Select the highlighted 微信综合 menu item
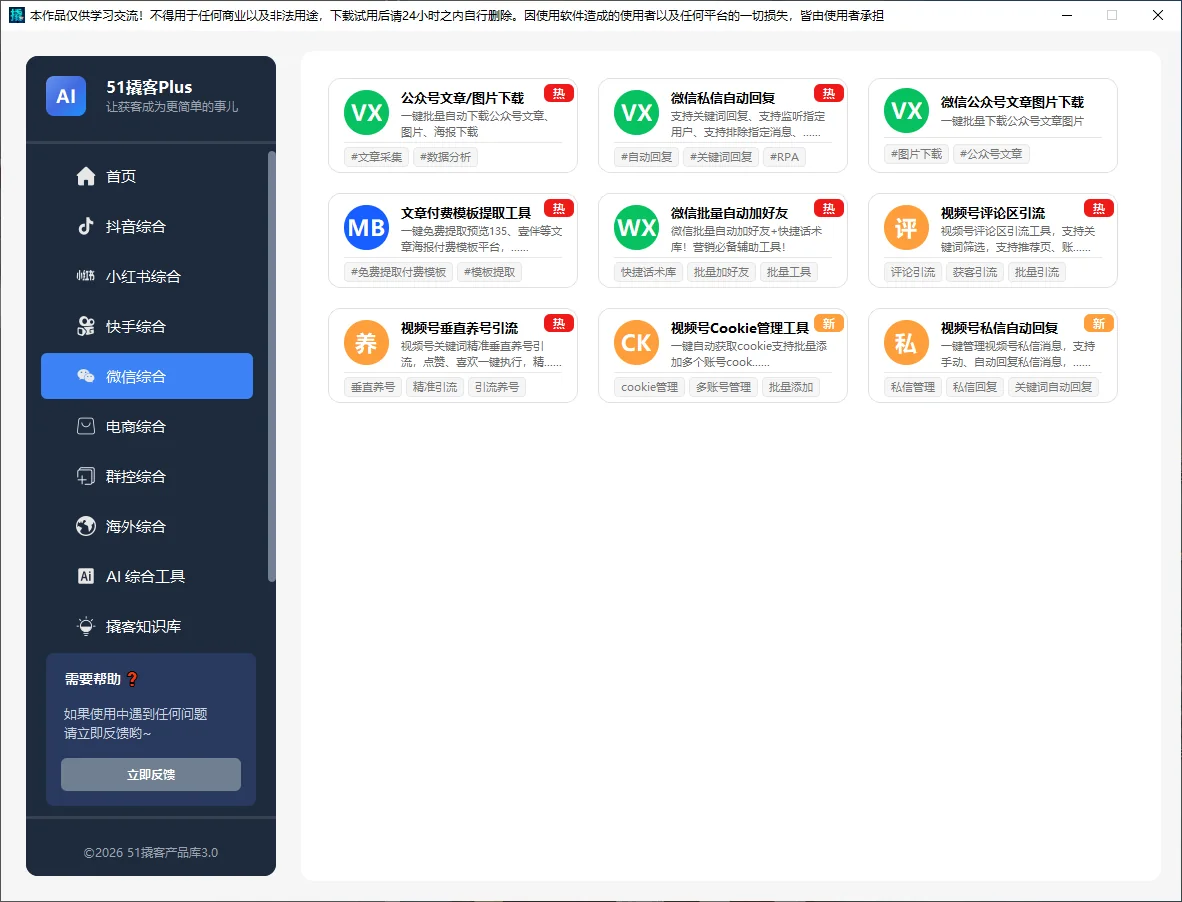The width and height of the screenshot is (1182, 902). coord(147,376)
